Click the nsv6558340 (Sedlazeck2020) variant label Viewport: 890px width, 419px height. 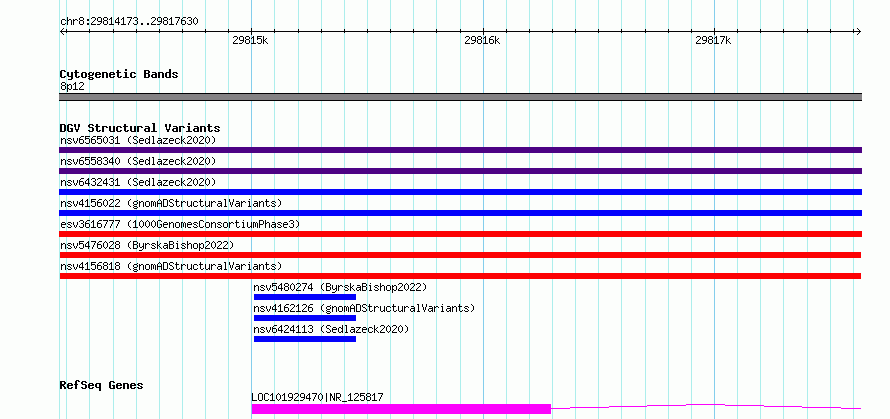click(x=138, y=161)
